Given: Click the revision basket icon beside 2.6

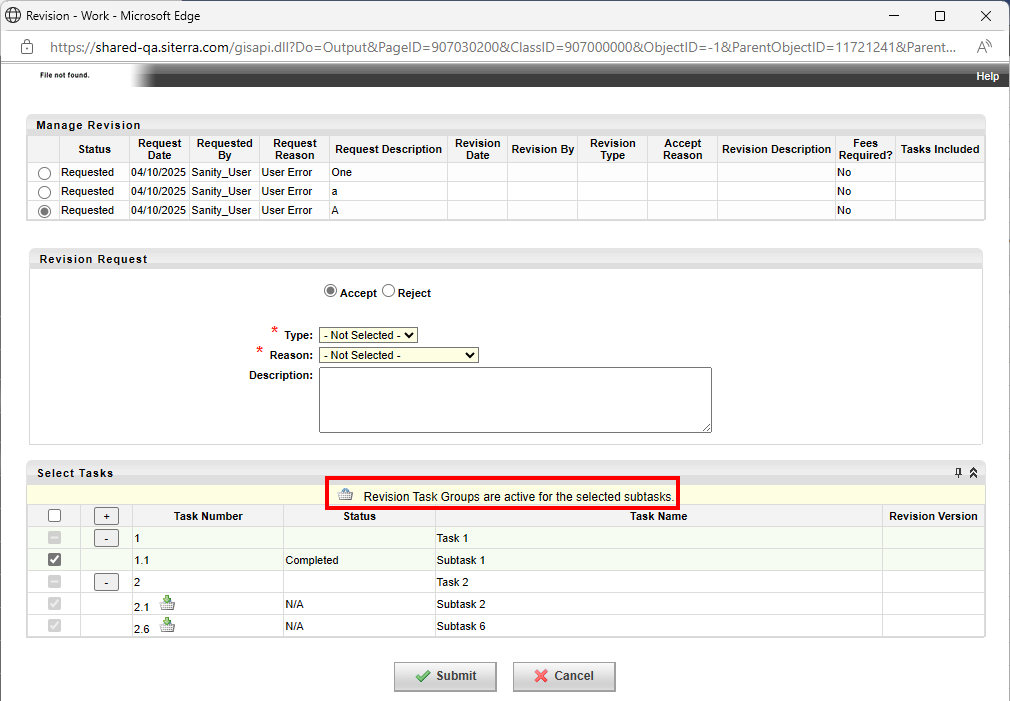Looking at the screenshot, I should point(167,625).
